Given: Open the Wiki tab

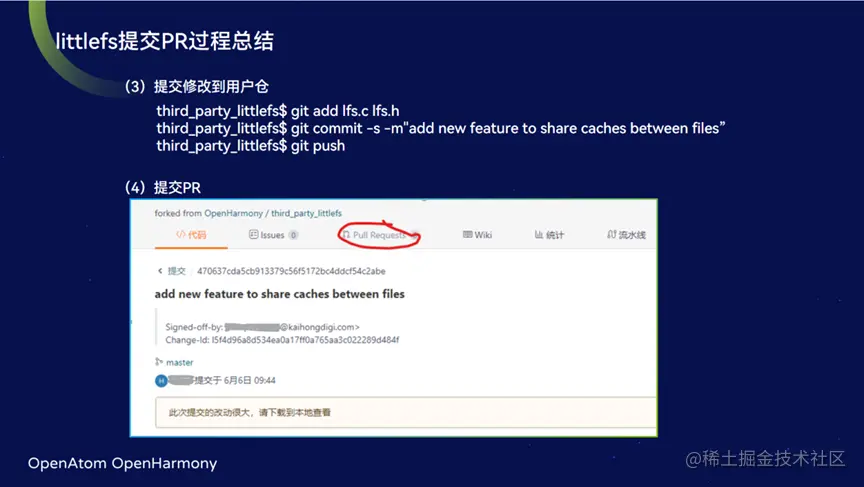Looking at the screenshot, I should [477, 235].
